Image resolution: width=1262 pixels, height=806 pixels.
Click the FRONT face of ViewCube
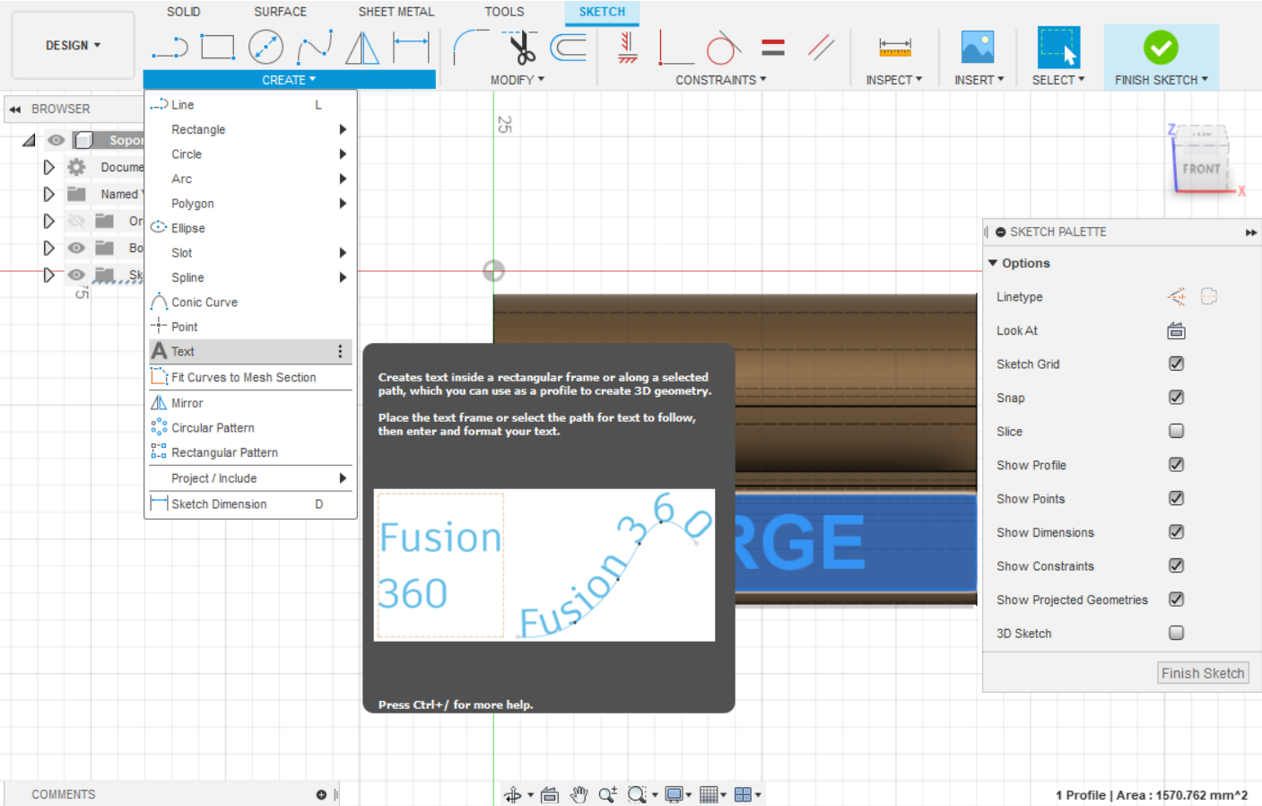coord(1201,168)
